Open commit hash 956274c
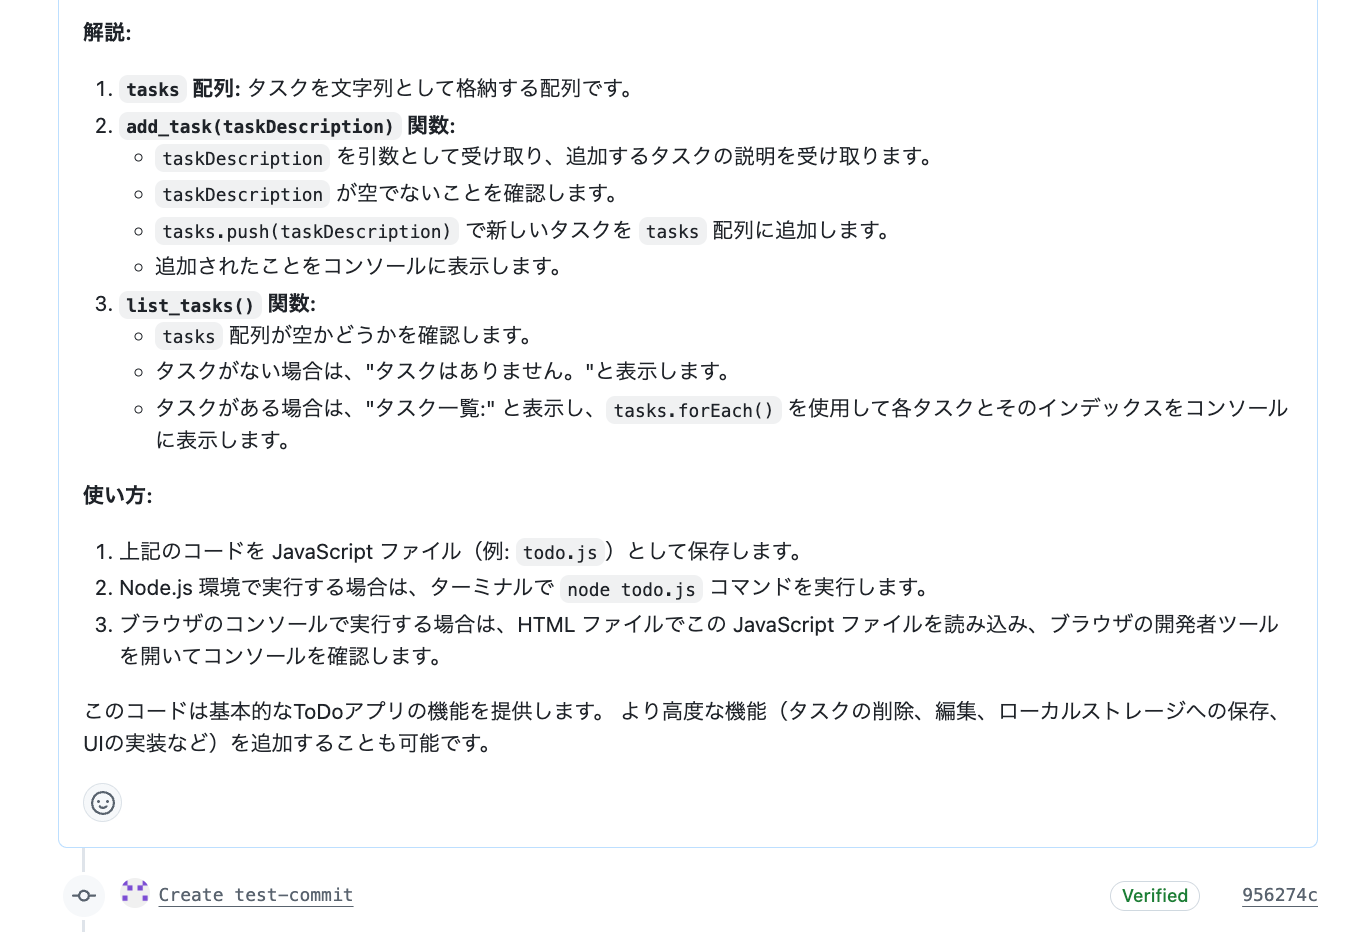The image size is (1364, 932). click(1279, 895)
